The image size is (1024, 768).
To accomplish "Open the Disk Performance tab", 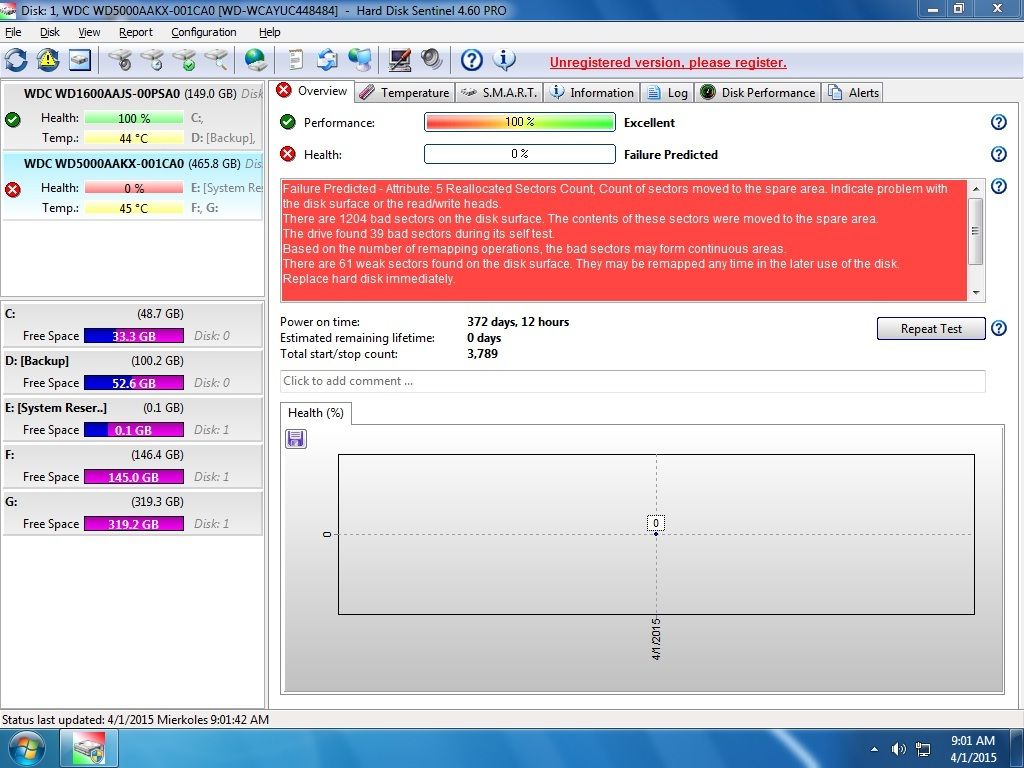I will pos(758,93).
